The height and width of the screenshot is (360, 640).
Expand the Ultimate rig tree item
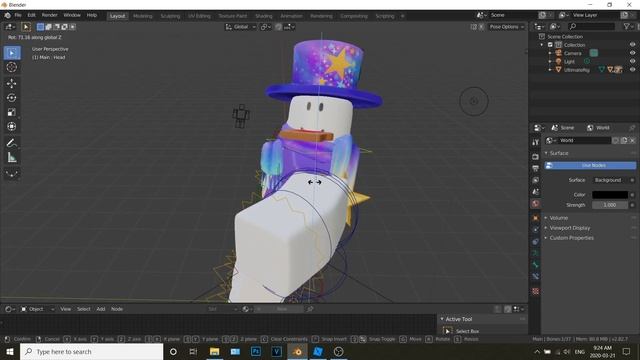coord(550,70)
